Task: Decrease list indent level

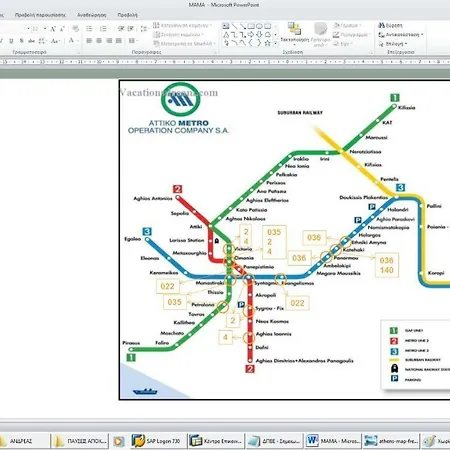Action: point(121,29)
